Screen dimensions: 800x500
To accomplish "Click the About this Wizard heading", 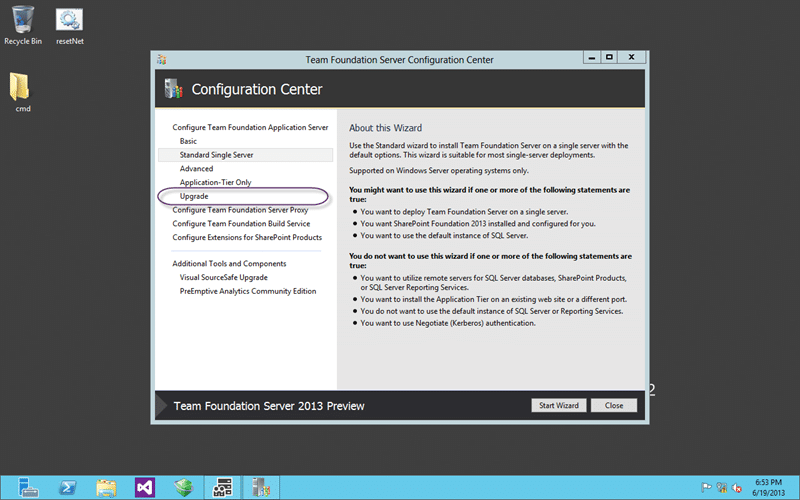I will coord(386,128).
